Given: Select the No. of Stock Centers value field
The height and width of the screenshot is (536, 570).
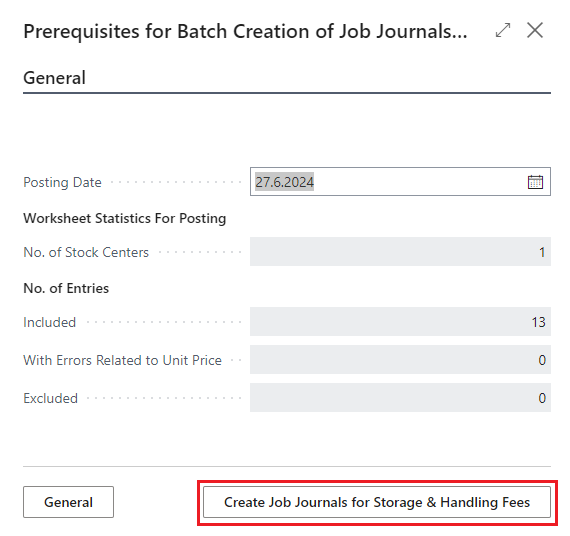Looking at the screenshot, I should [400, 252].
